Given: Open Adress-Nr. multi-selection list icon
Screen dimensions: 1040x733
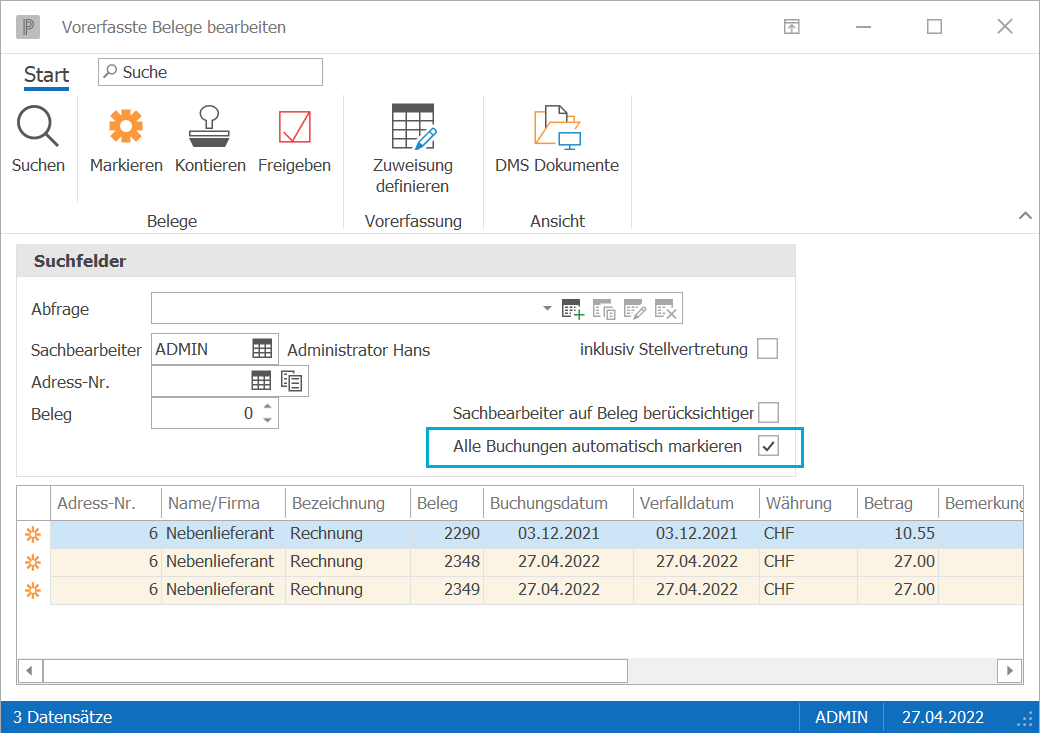Looking at the screenshot, I should (291, 381).
